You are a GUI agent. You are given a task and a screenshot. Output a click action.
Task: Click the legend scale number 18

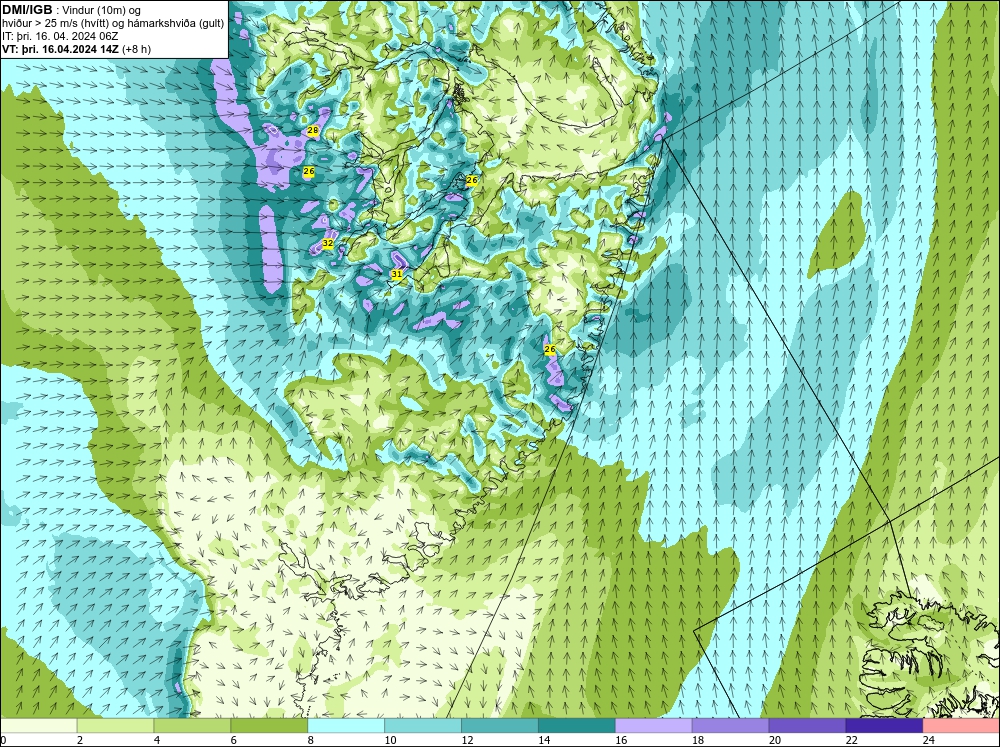point(698,740)
